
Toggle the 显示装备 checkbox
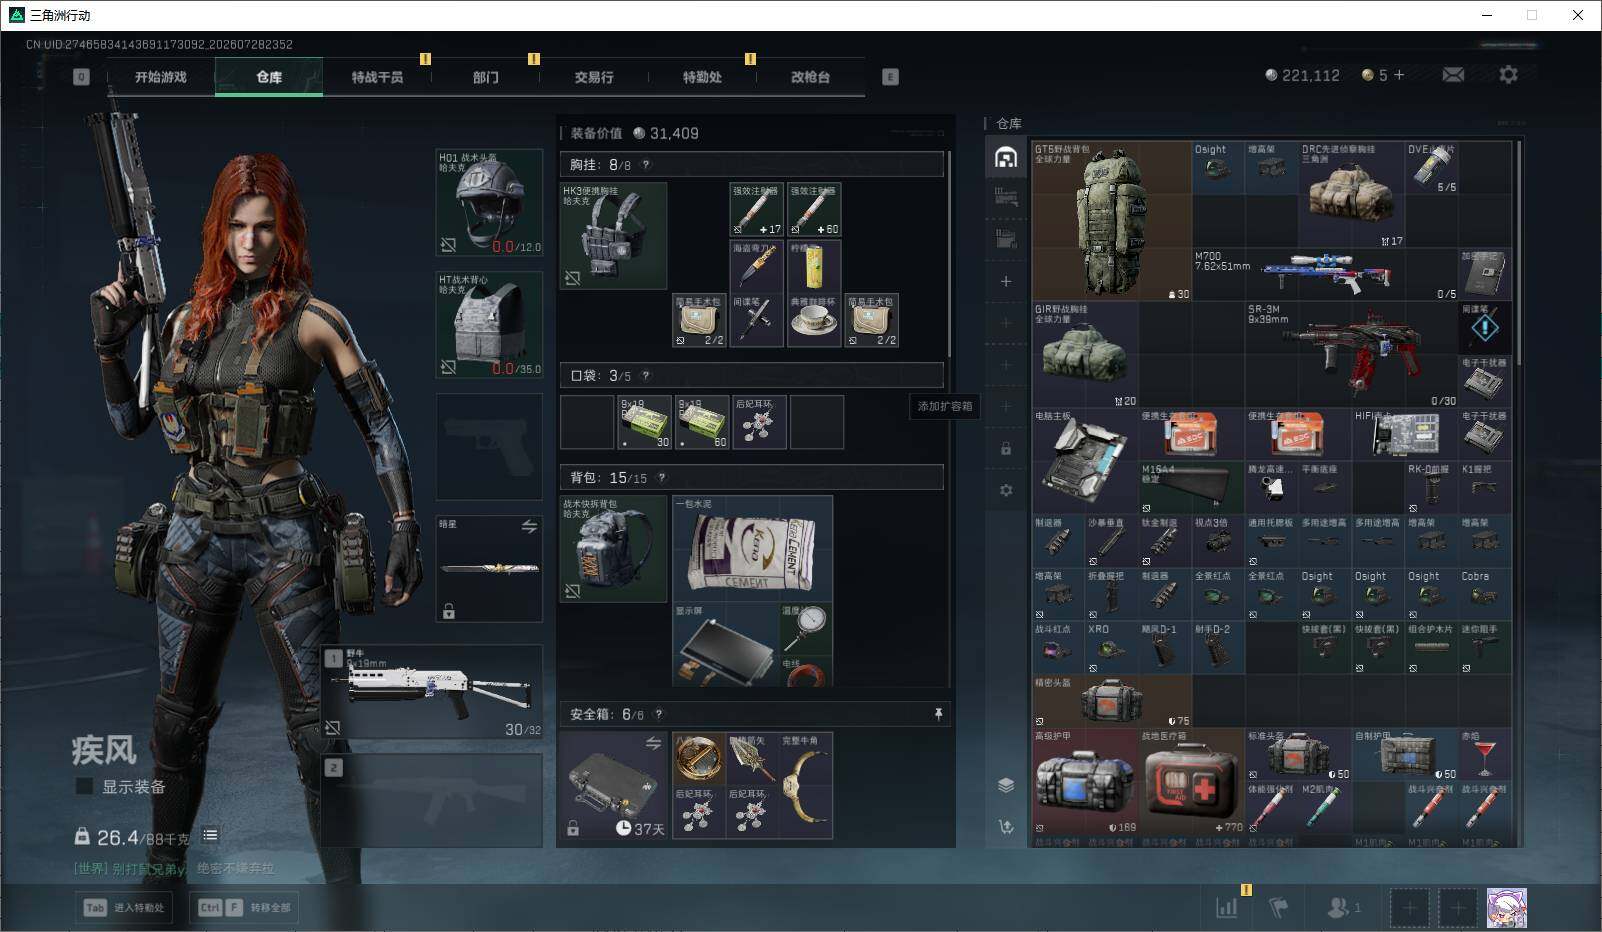[85, 786]
